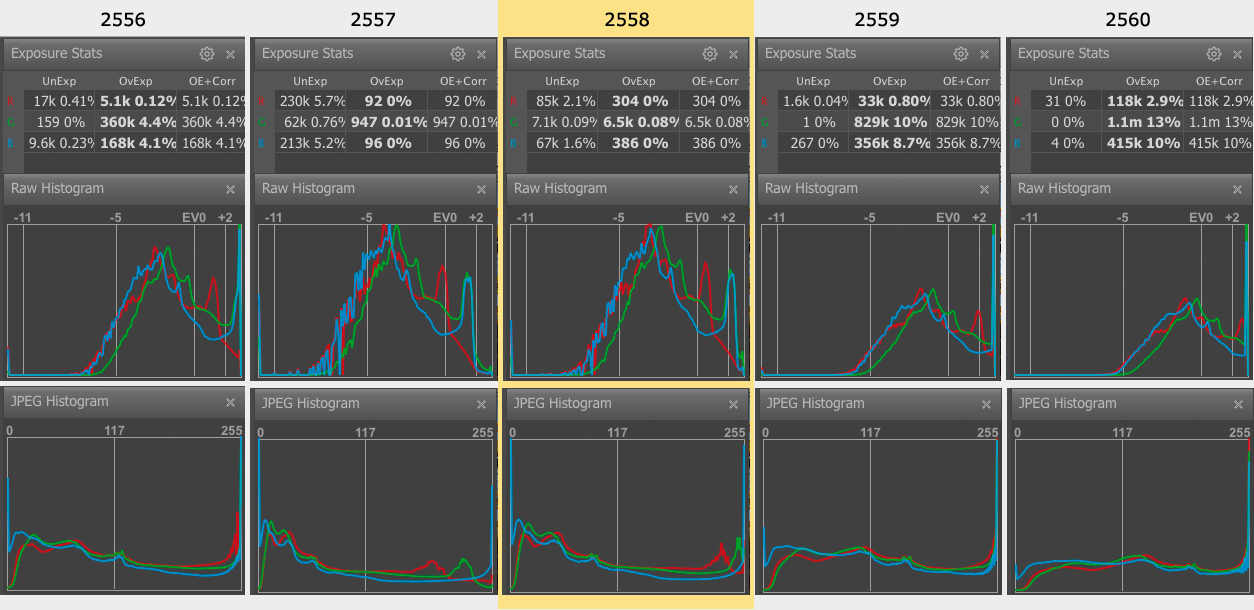Viewport: 1254px width, 610px height.
Task: Open Exposure Stats gear settings for image 2559
Action: (x=961, y=54)
